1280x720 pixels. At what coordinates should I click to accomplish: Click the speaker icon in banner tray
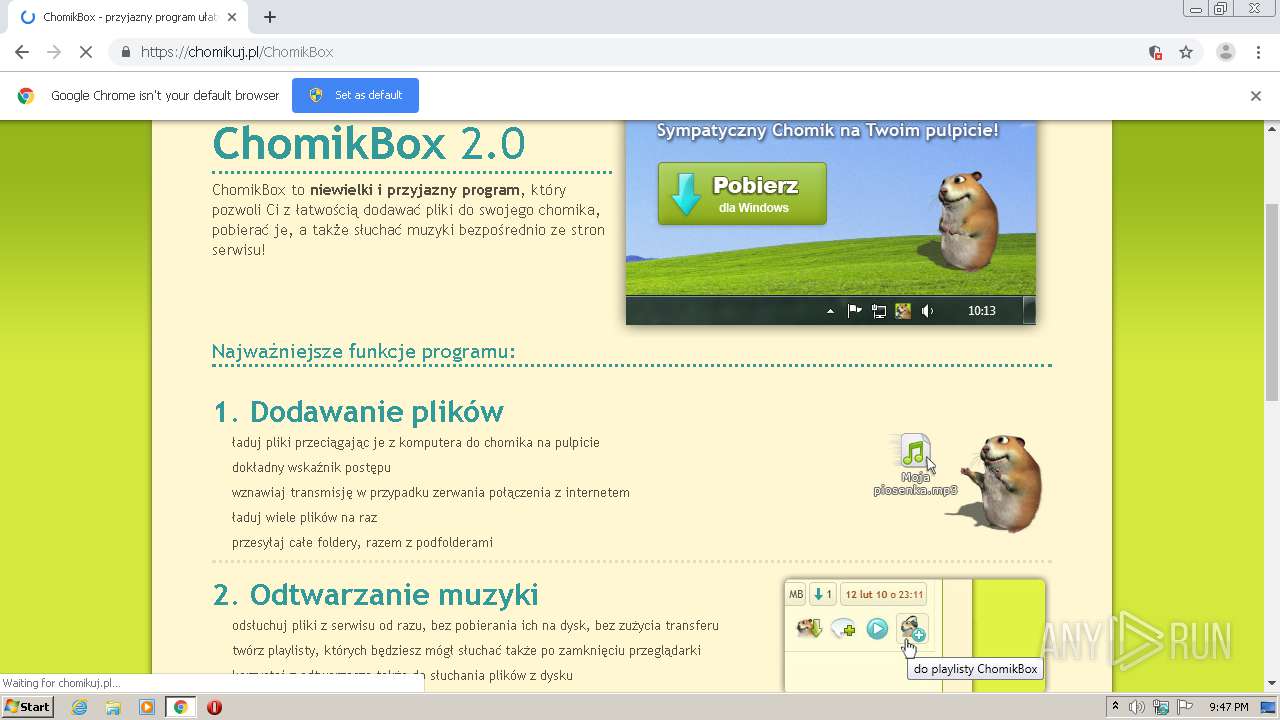[x=927, y=311]
